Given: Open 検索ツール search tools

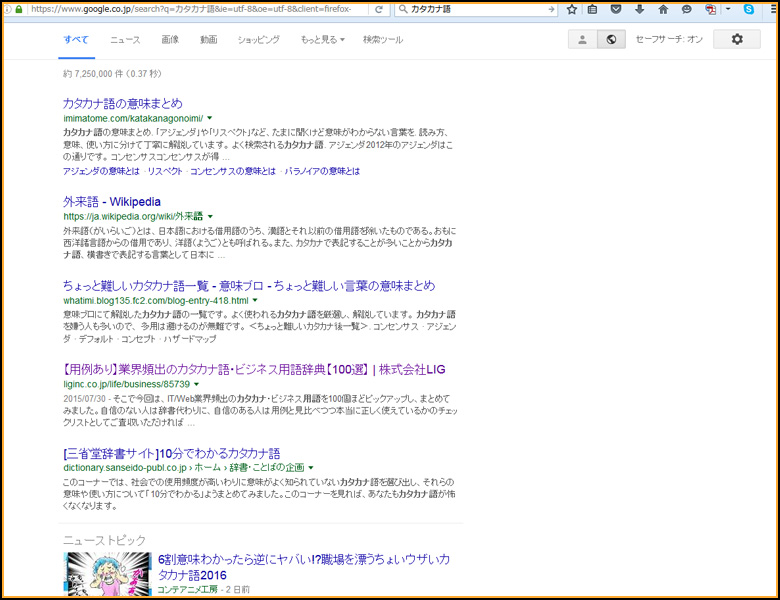Looking at the screenshot, I should click(x=383, y=39).
